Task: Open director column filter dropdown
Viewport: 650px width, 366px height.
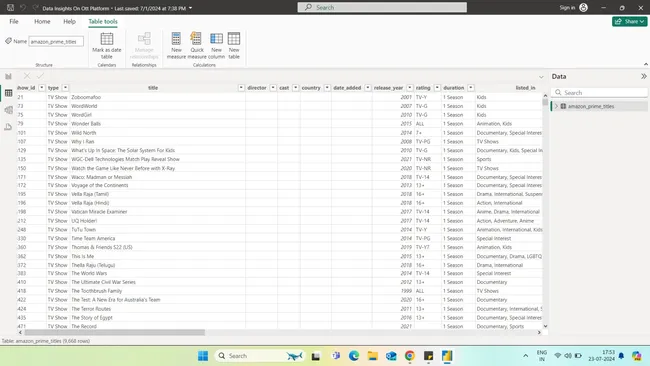Action: coord(273,87)
